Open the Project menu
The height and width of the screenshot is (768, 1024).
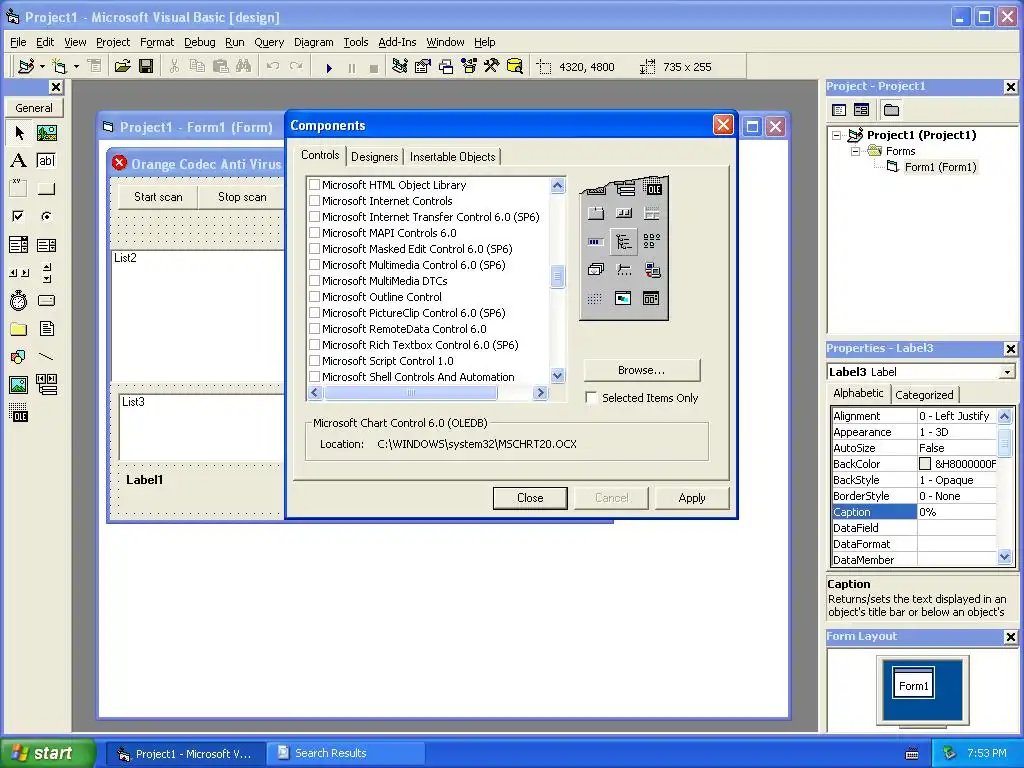pos(113,42)
